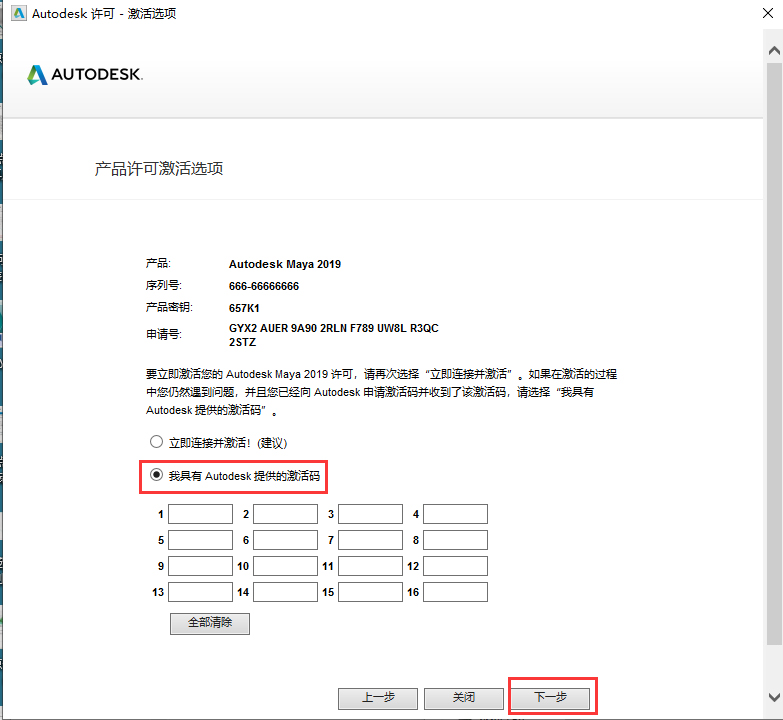Screen dimensions: 783x720
Task: Close the Autodesk license window
Action: [x=768, y=13]
